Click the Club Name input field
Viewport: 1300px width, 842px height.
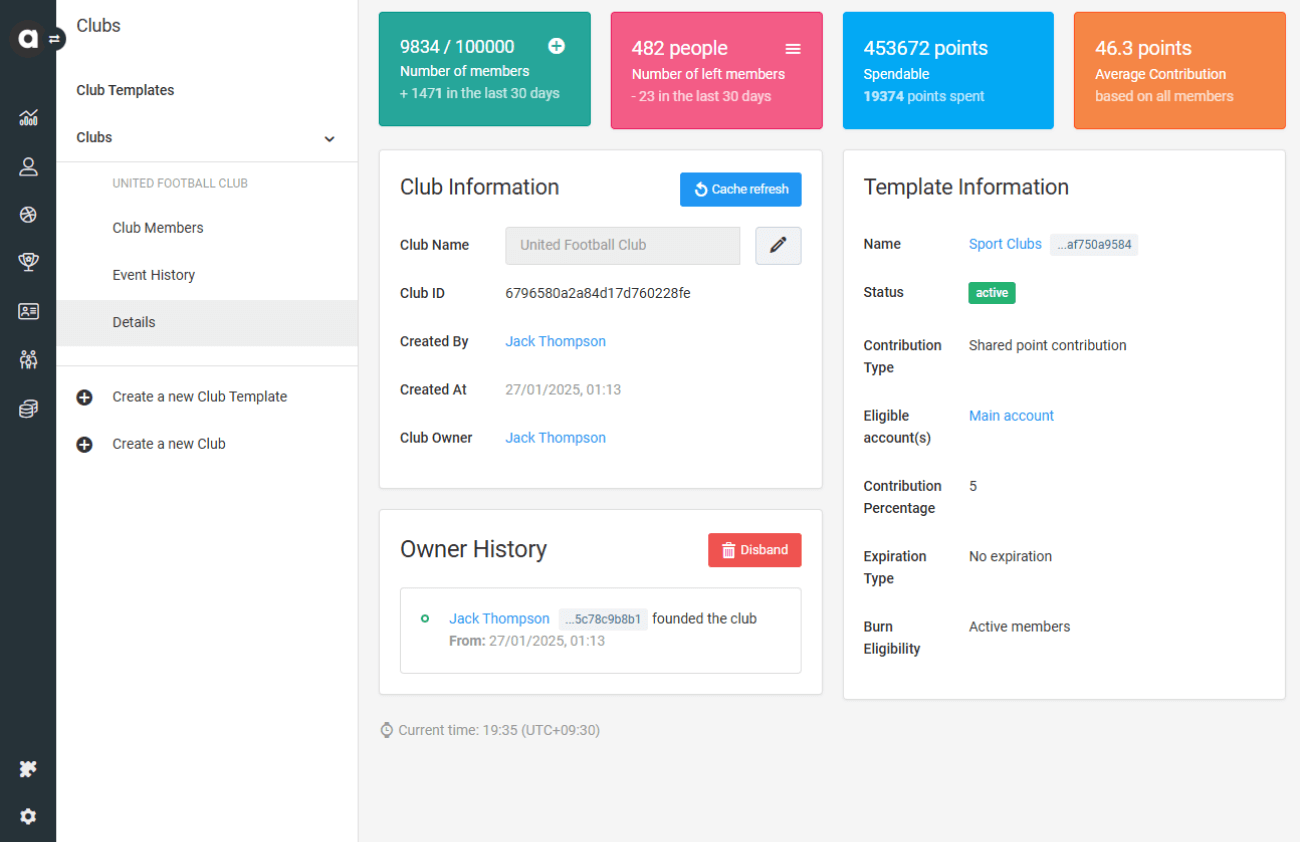622,245
